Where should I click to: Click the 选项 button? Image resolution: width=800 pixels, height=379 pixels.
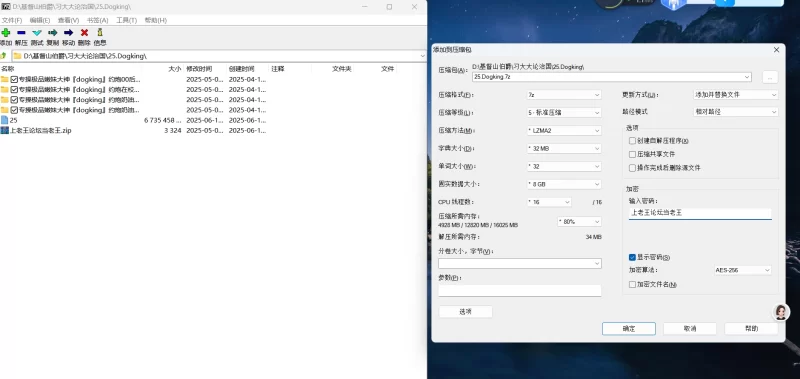[465, 312]
